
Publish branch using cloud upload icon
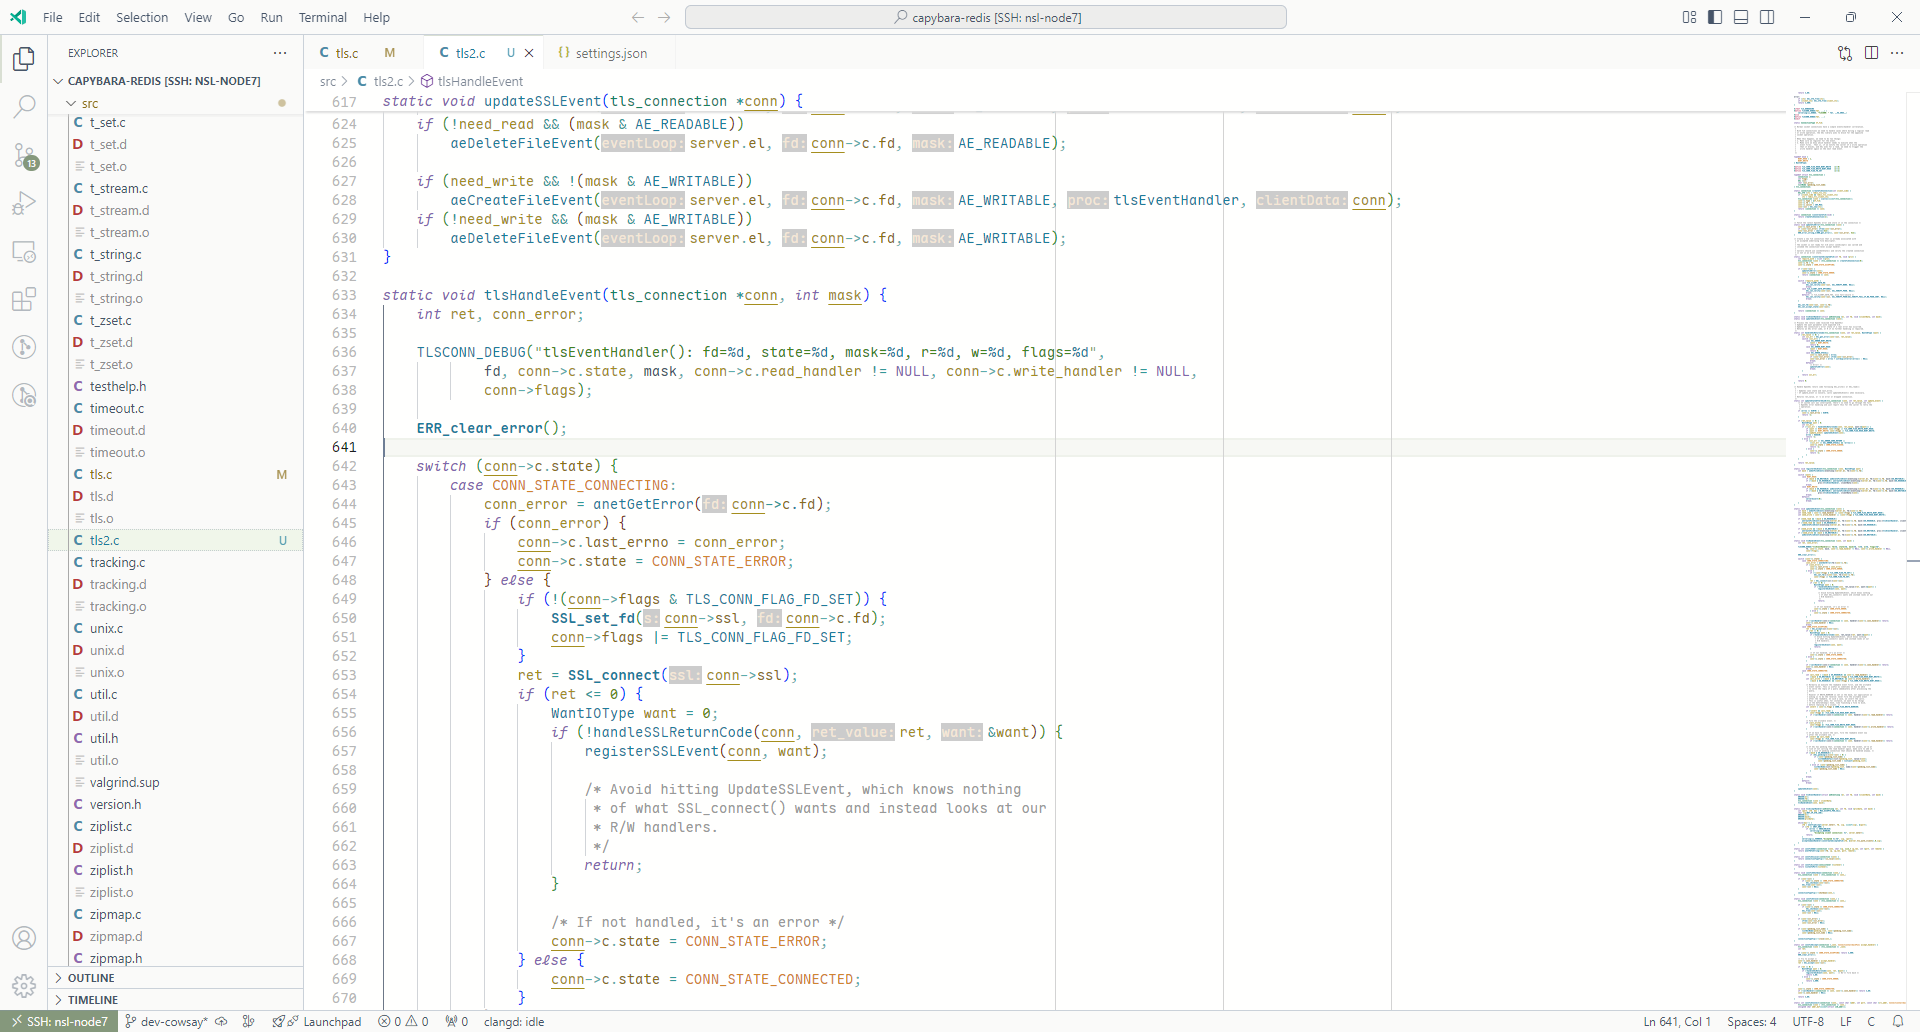pos(221,1021)
